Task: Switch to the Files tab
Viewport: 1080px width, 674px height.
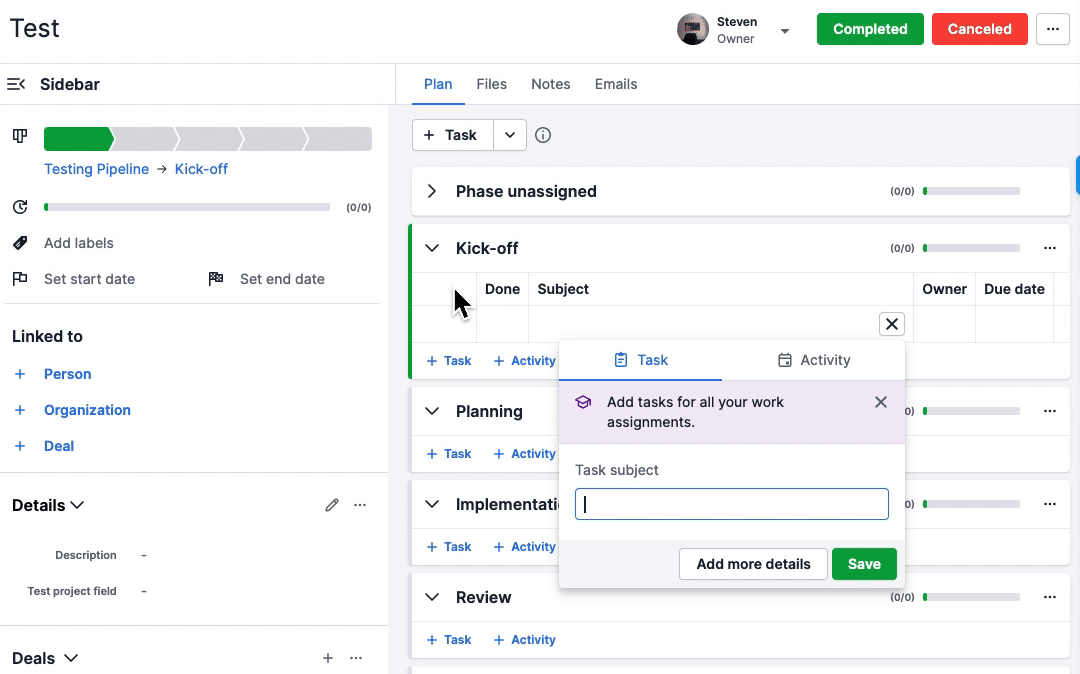Action: [491, 84]
